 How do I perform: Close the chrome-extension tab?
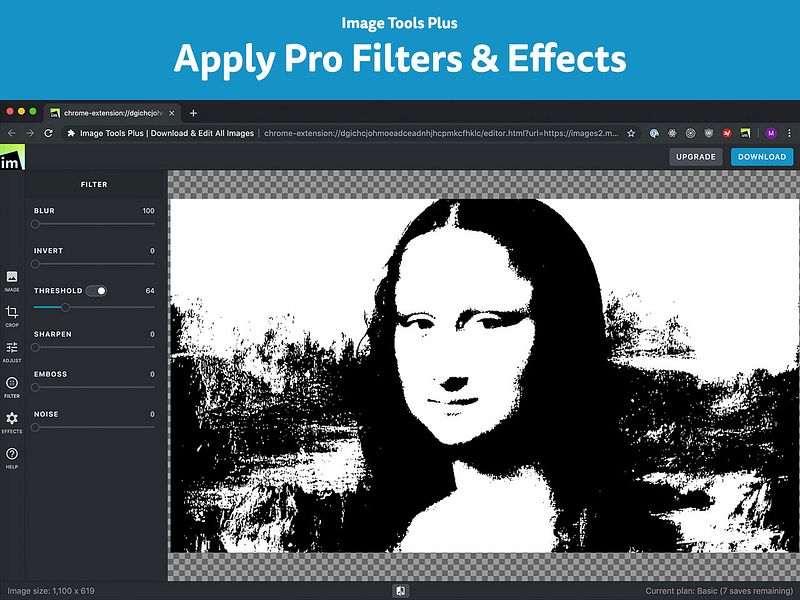[172, 113]
